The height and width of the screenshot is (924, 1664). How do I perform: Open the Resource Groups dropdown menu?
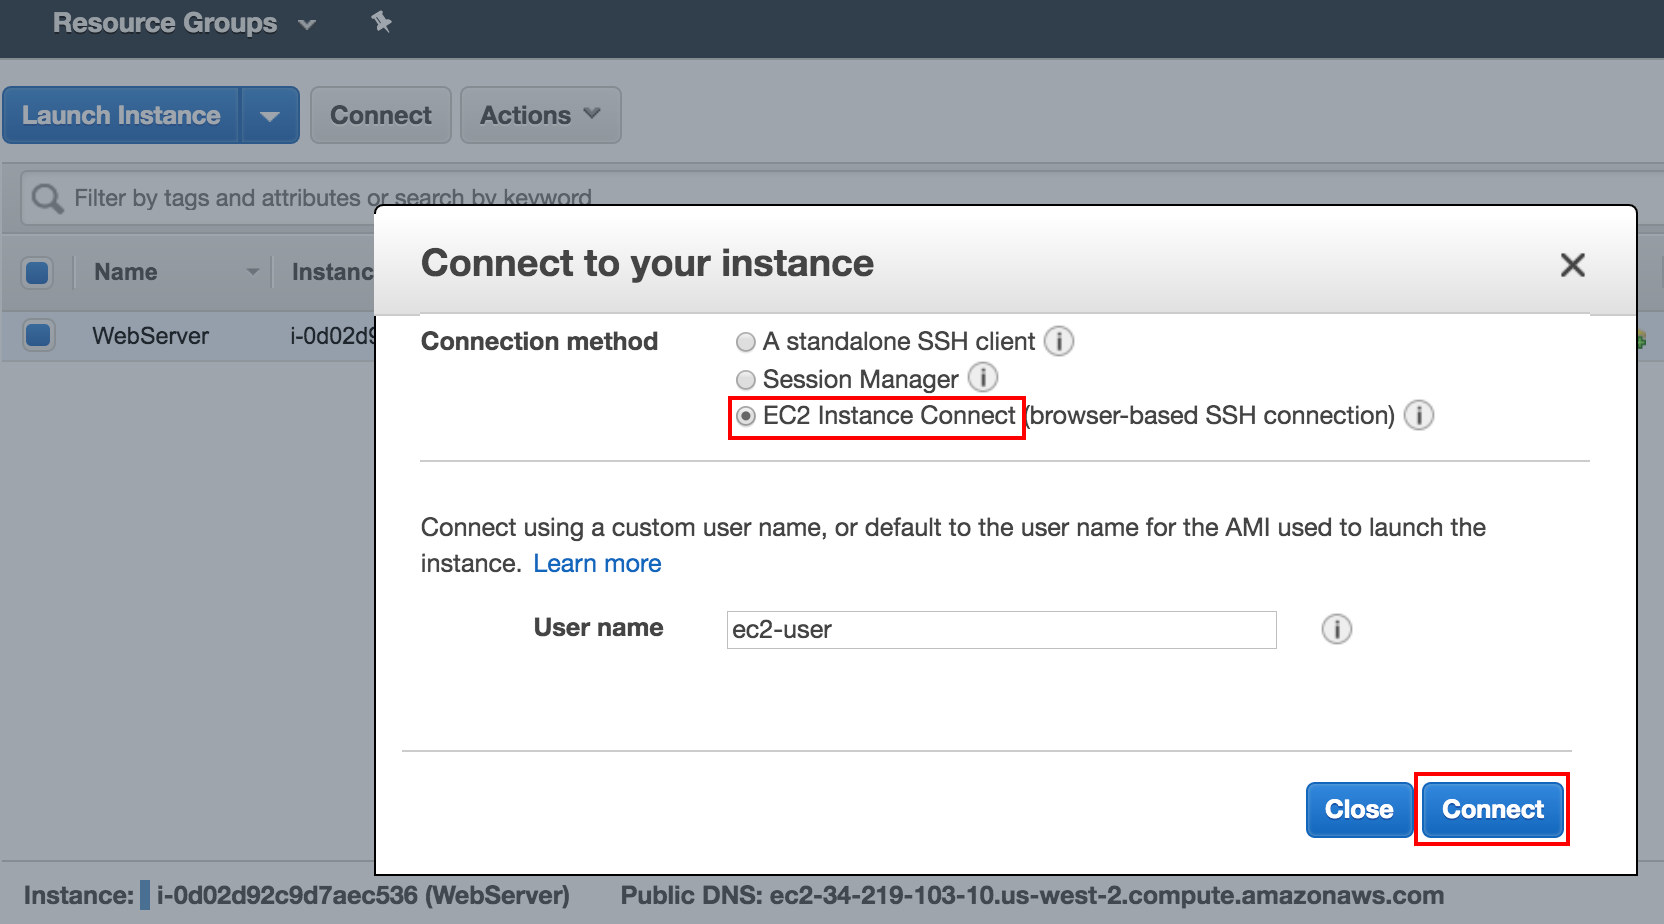[x=183, y=23]
